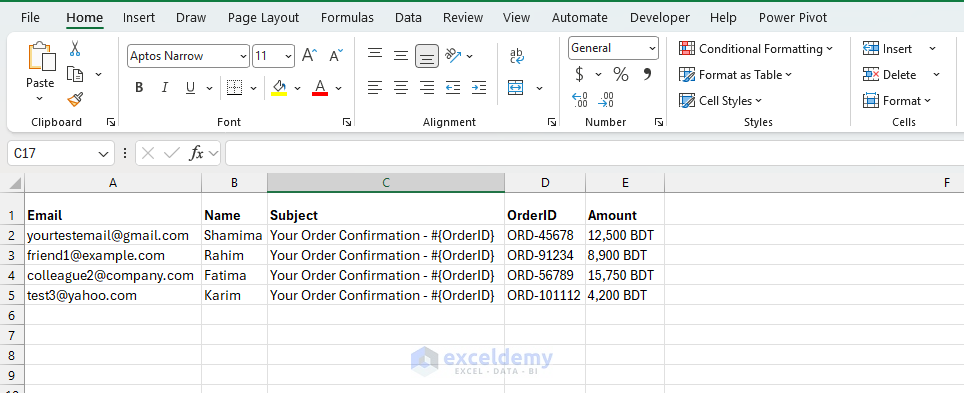Activate the Format Painter brush
Image resolution: width=964 pixels, height=393 pixels.
[x=75, y=99]
